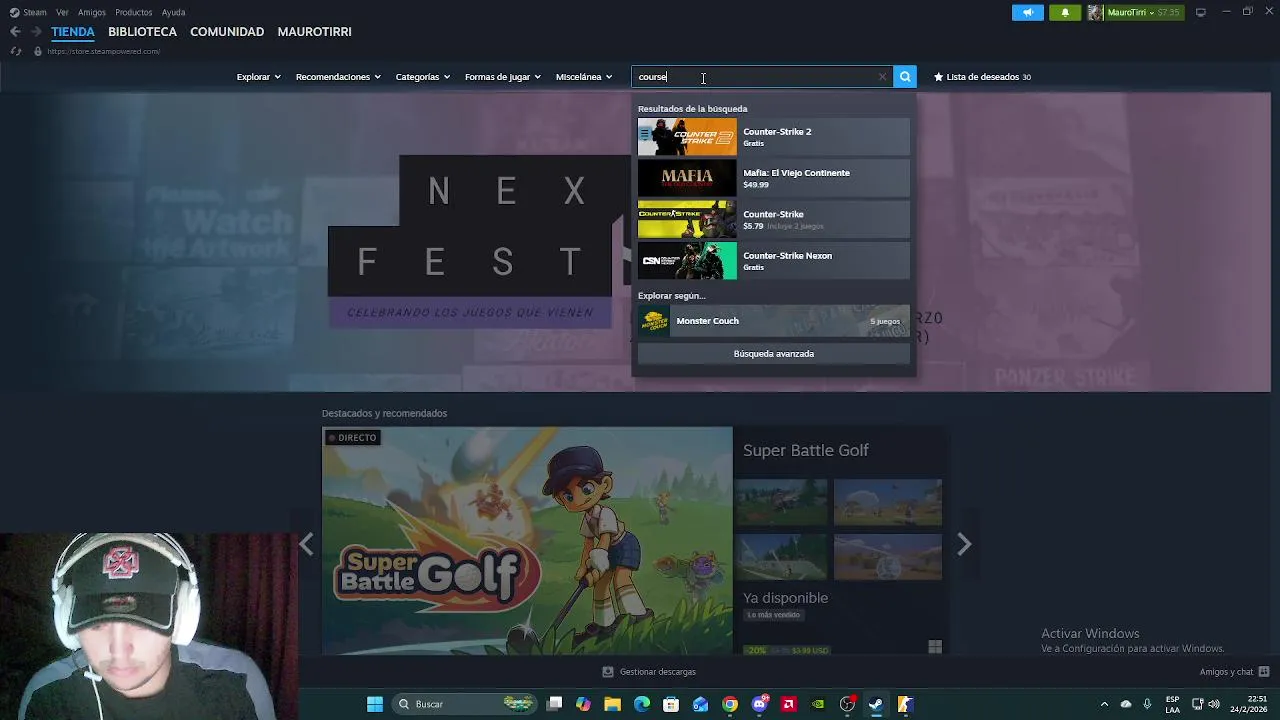The image size is (1280, 720).
Task: Open the Steam menu
Action: click(x=28, y=12)
